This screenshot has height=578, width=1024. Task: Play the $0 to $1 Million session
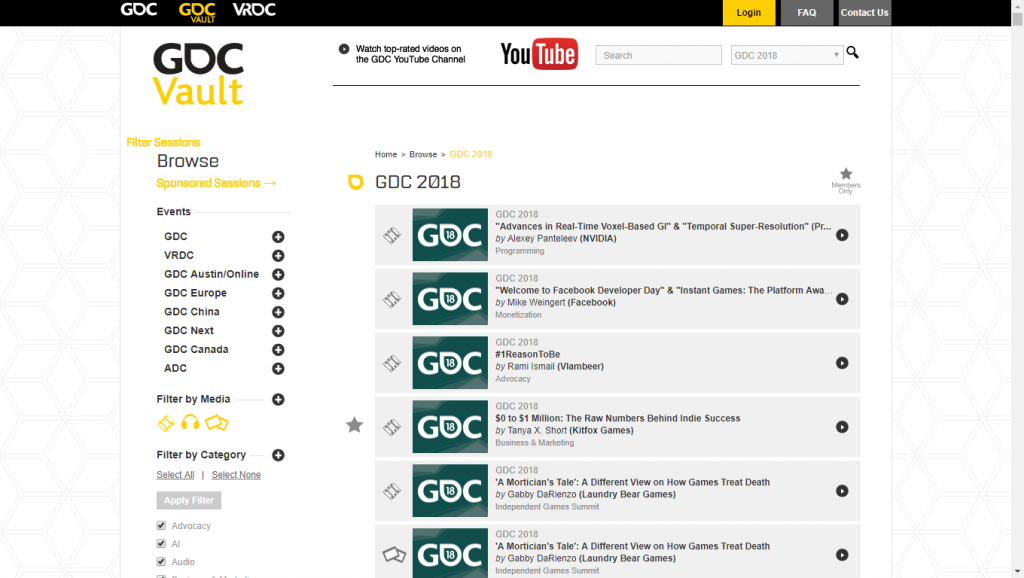pos(842,427)
